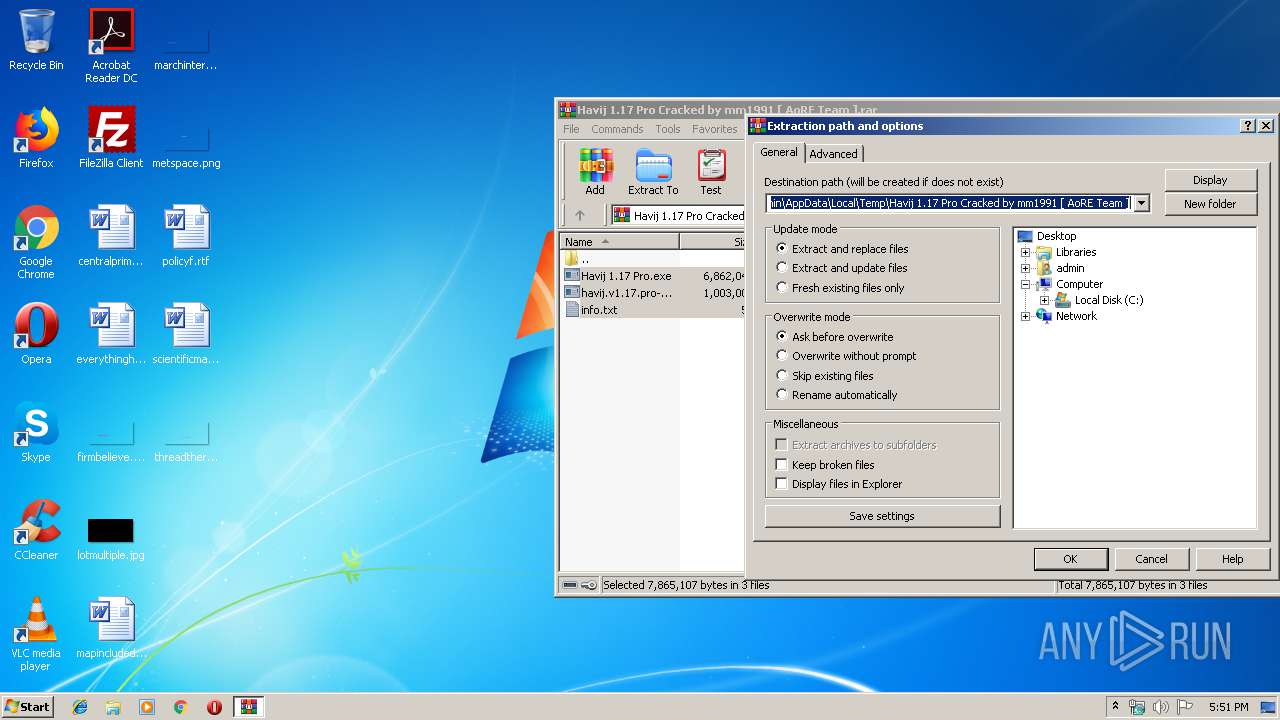The width and height of the screenshot is (1280, 720).
Task: Click the volume icon in system tray
Action: [x=1161, y=707]
